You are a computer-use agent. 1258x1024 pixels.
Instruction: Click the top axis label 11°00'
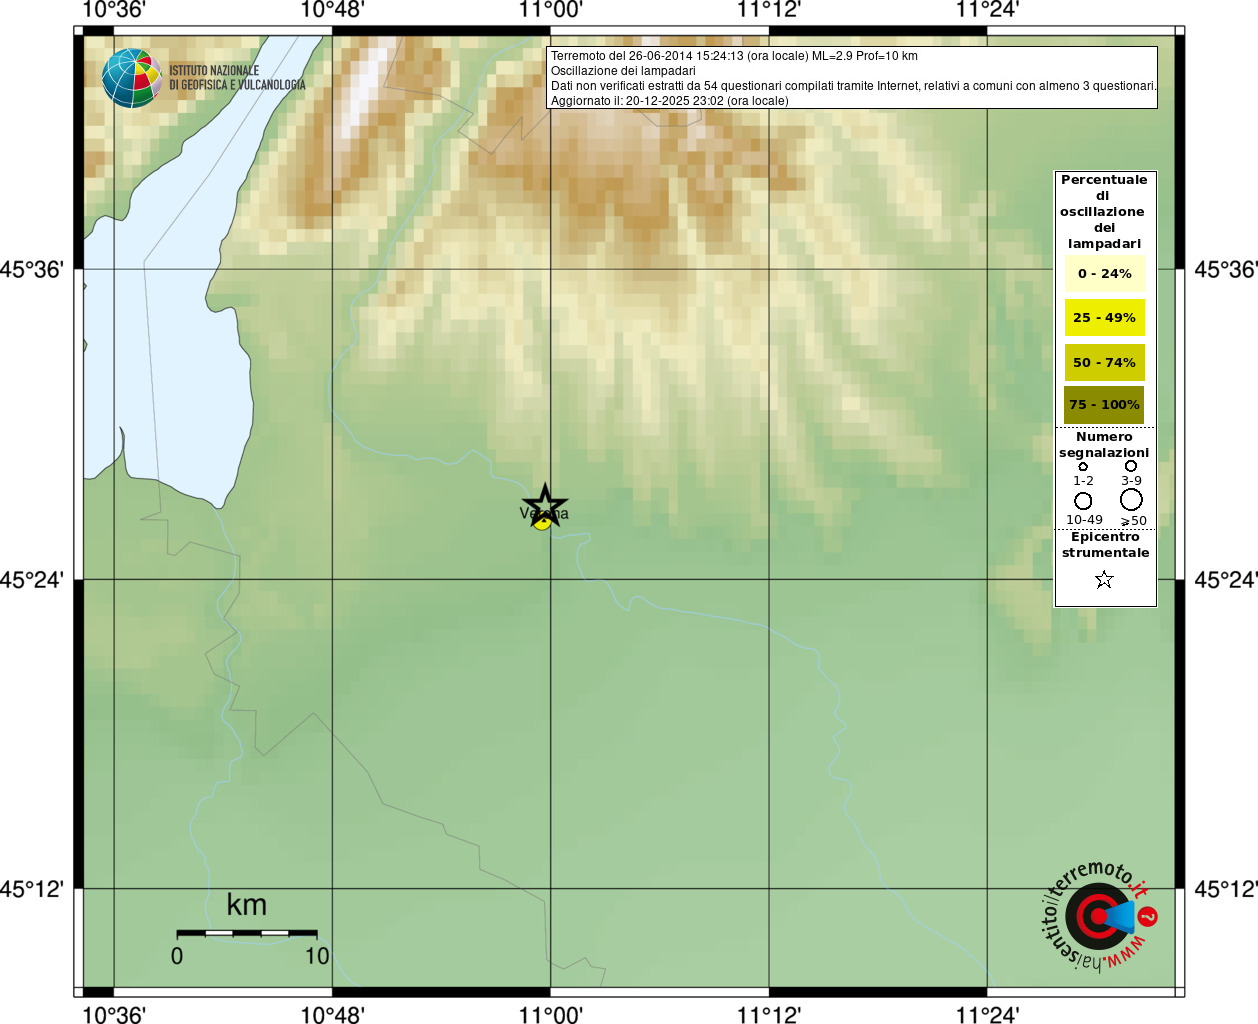point(550,10)
